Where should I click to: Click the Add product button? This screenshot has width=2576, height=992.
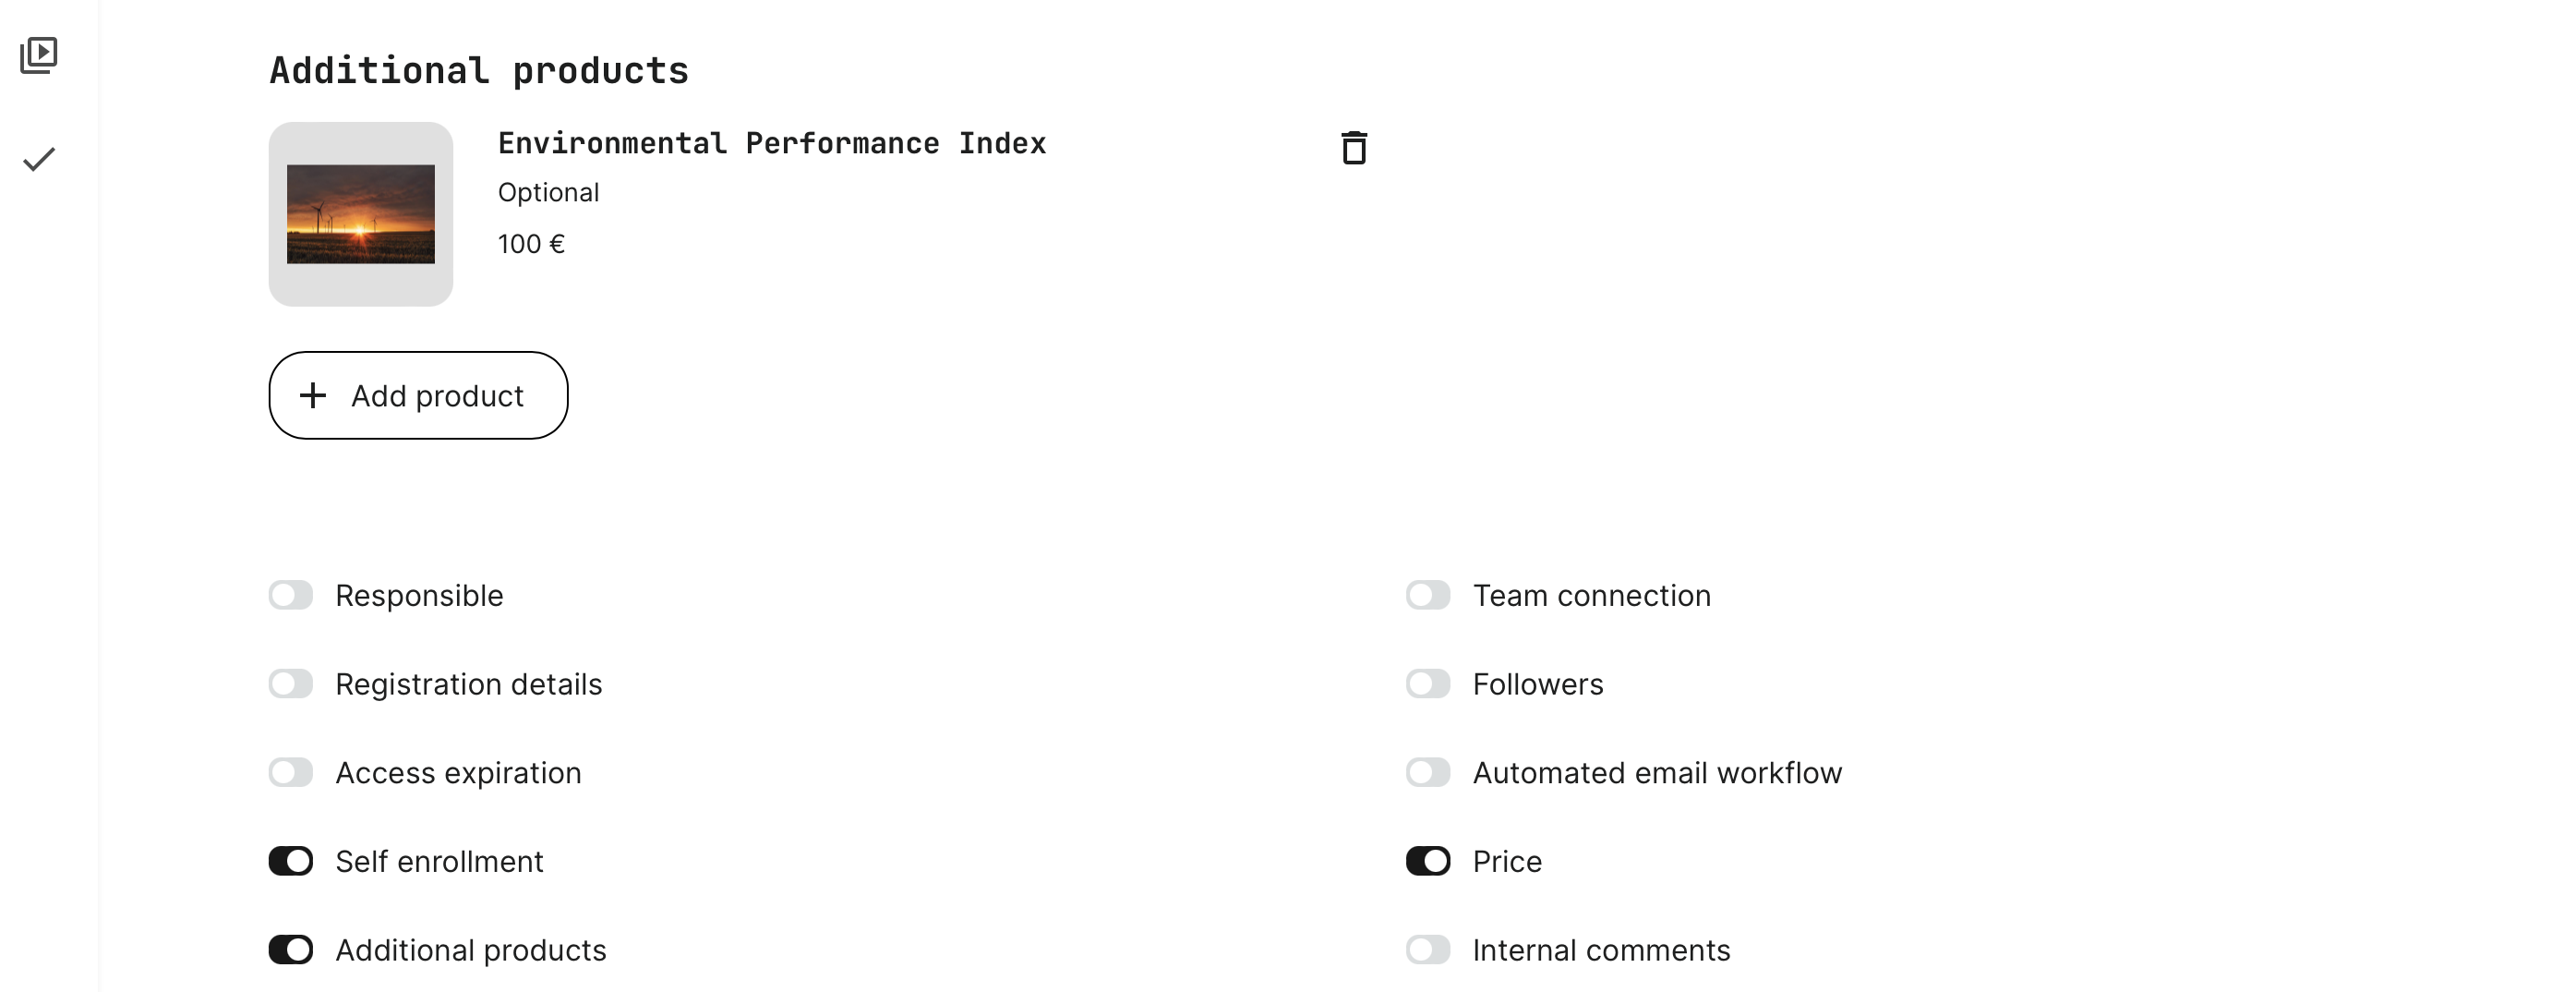(x=418, y=395)
